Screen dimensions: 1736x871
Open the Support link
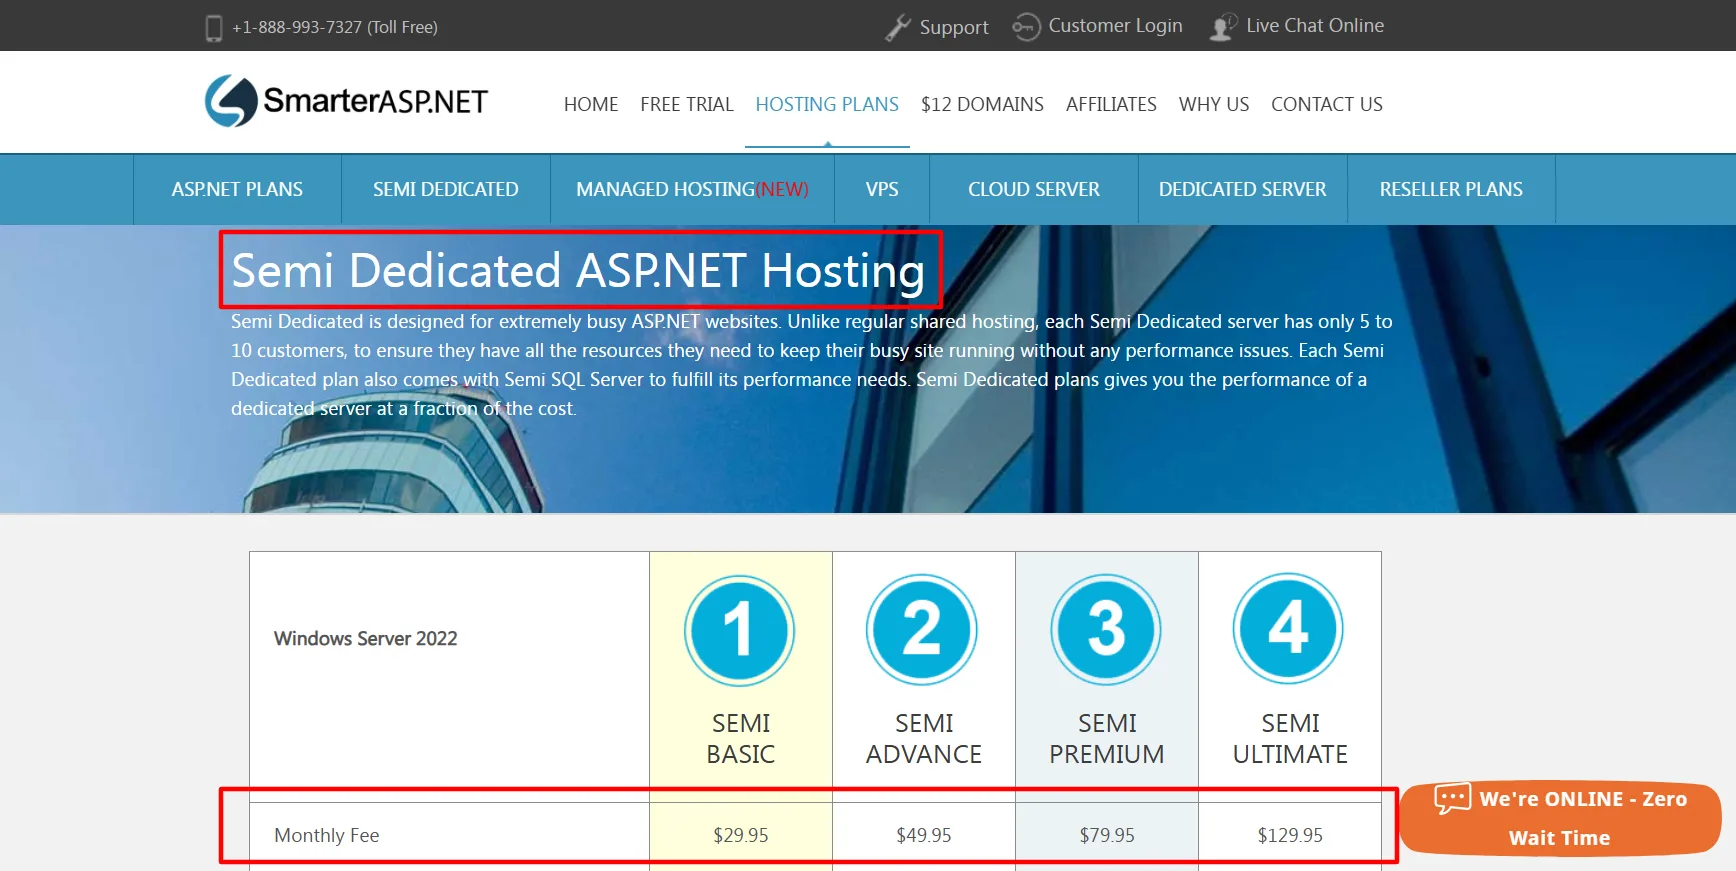[x=954, y=27]
